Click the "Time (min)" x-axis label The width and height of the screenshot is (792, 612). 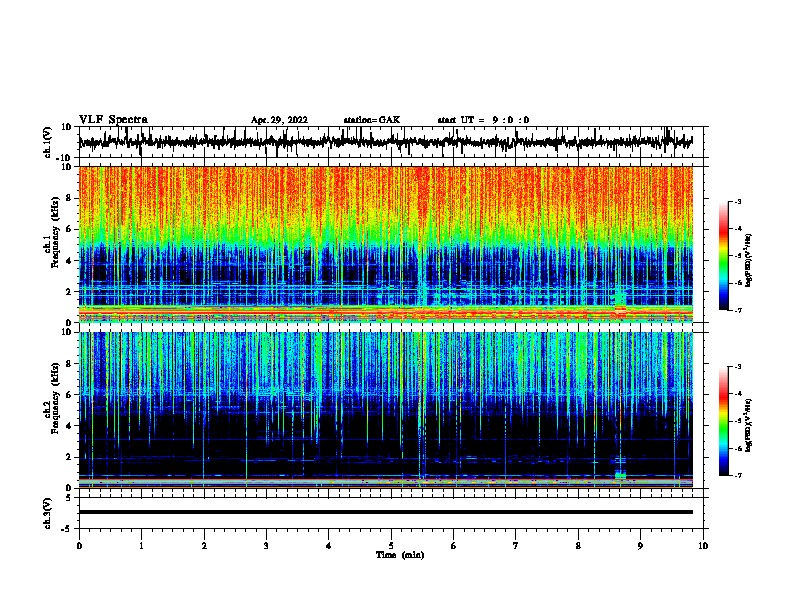click(400, 555)
